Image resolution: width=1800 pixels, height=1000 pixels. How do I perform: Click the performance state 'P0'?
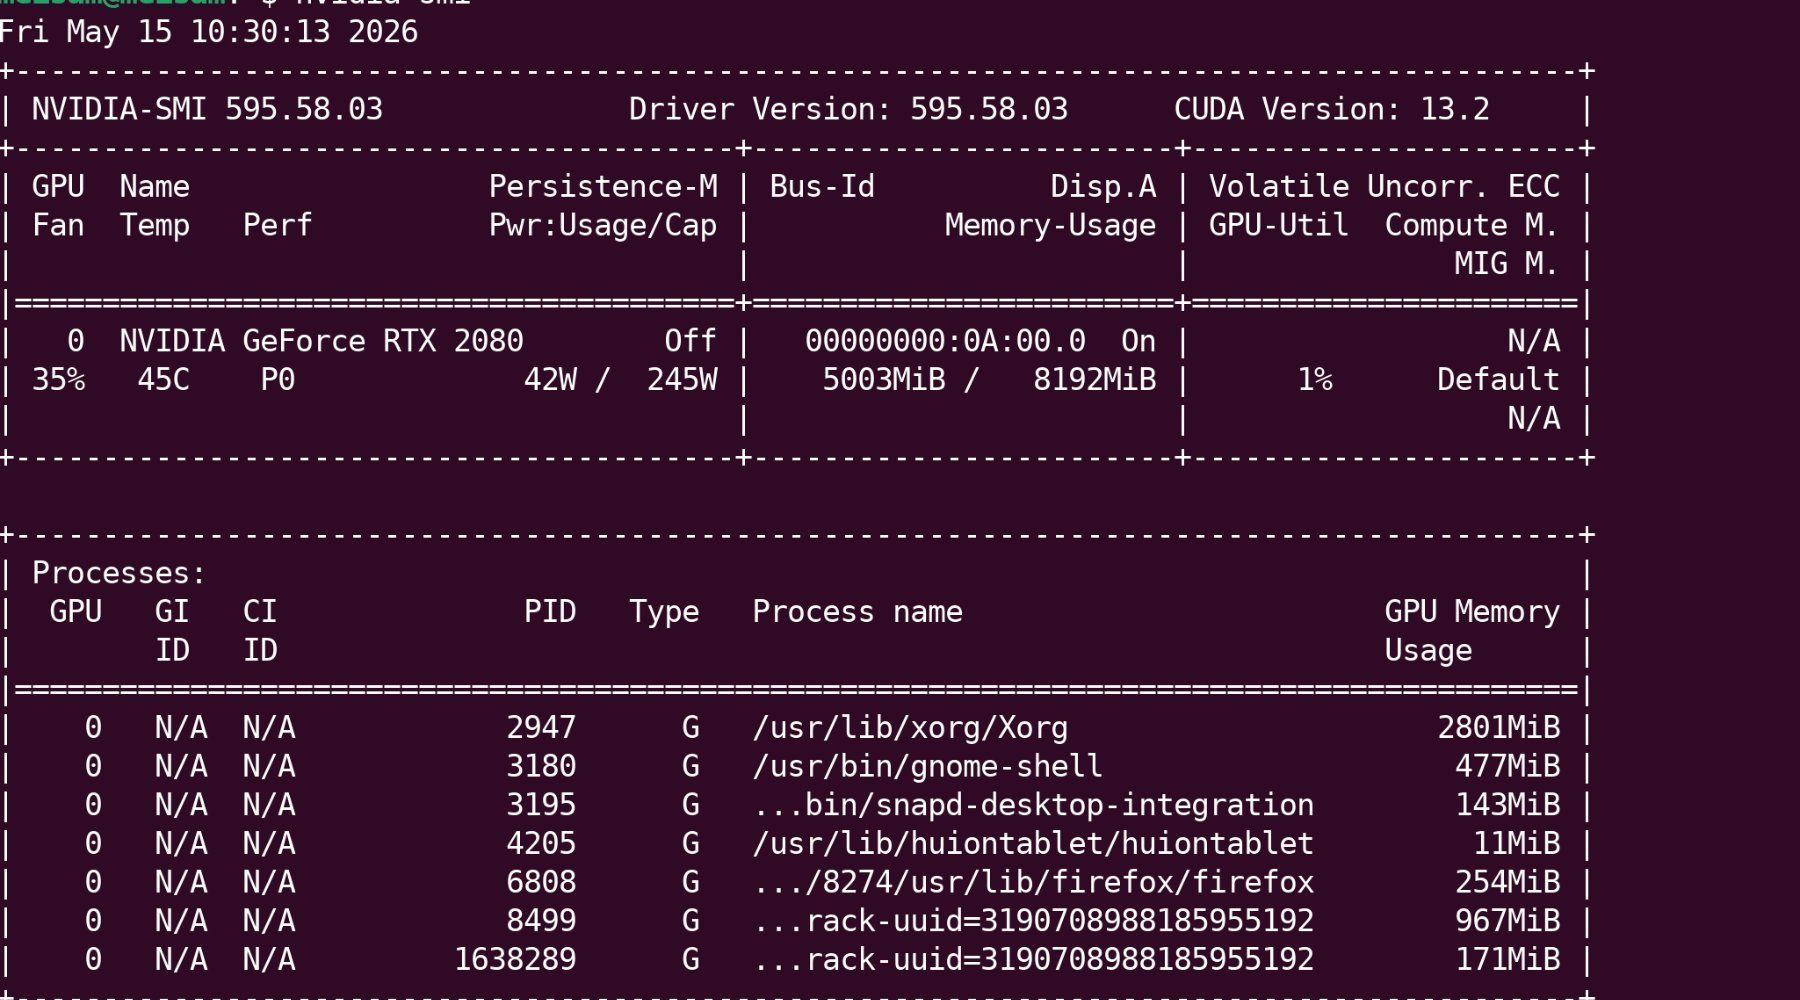(x=278, y=380)
